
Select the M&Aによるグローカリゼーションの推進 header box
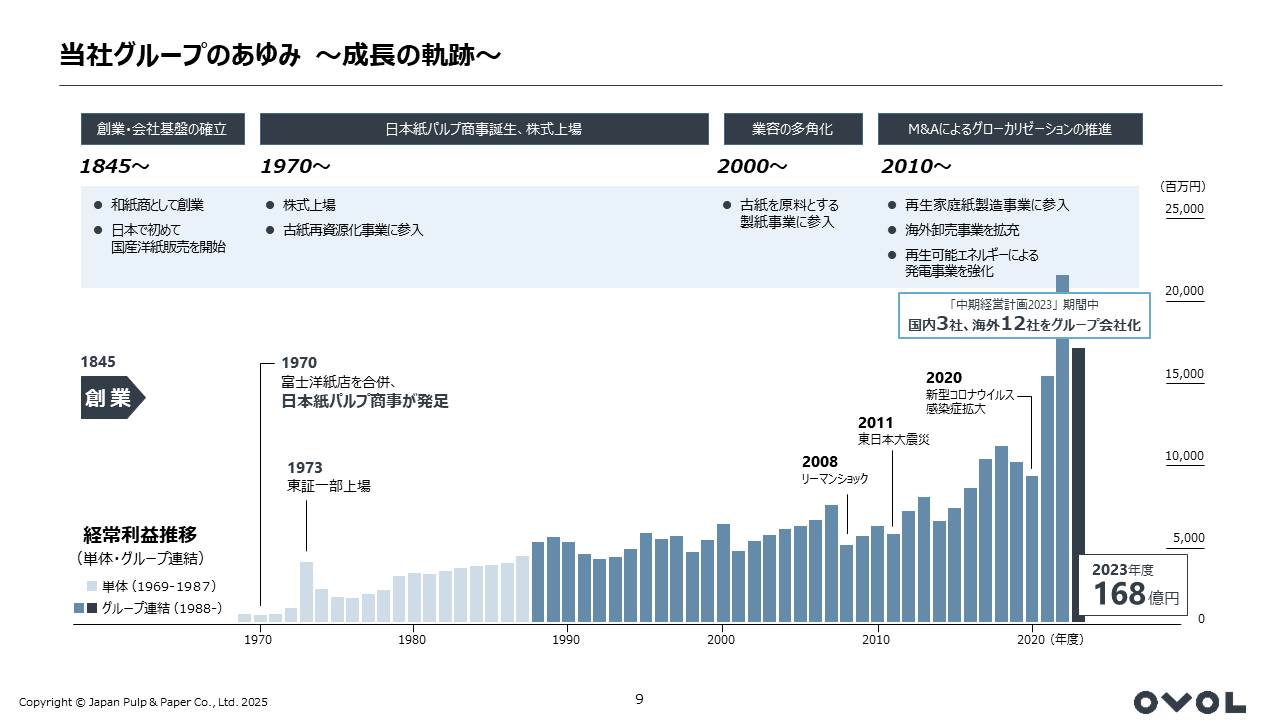[x=1010, y=129]
